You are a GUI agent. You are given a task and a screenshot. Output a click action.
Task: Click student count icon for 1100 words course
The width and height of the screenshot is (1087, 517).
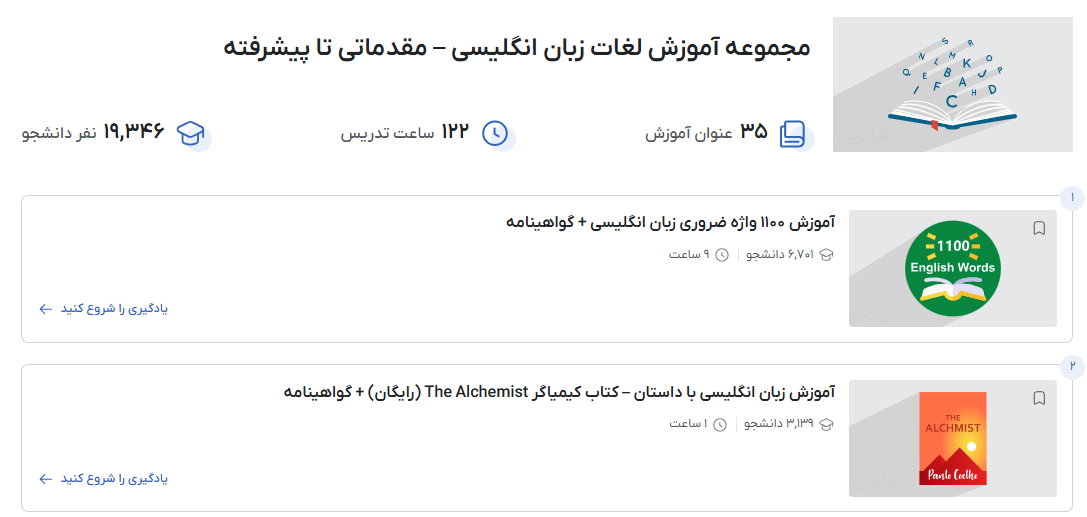826,254
